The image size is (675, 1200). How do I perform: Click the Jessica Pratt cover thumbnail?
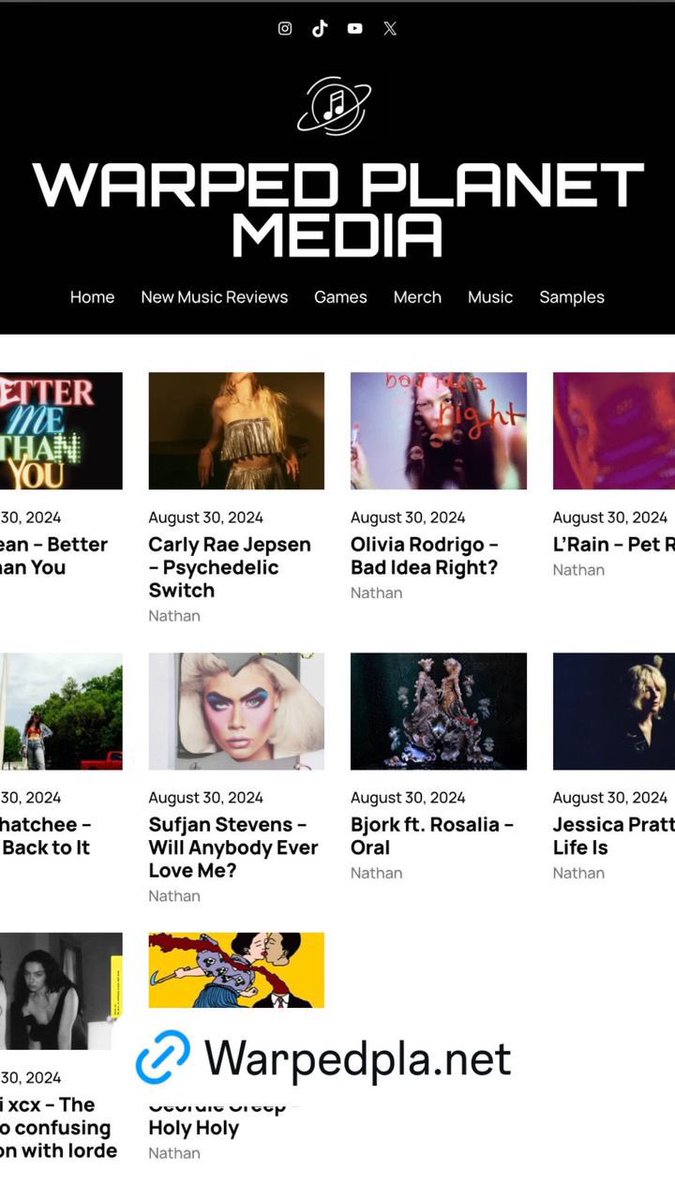tap(614, 711)
